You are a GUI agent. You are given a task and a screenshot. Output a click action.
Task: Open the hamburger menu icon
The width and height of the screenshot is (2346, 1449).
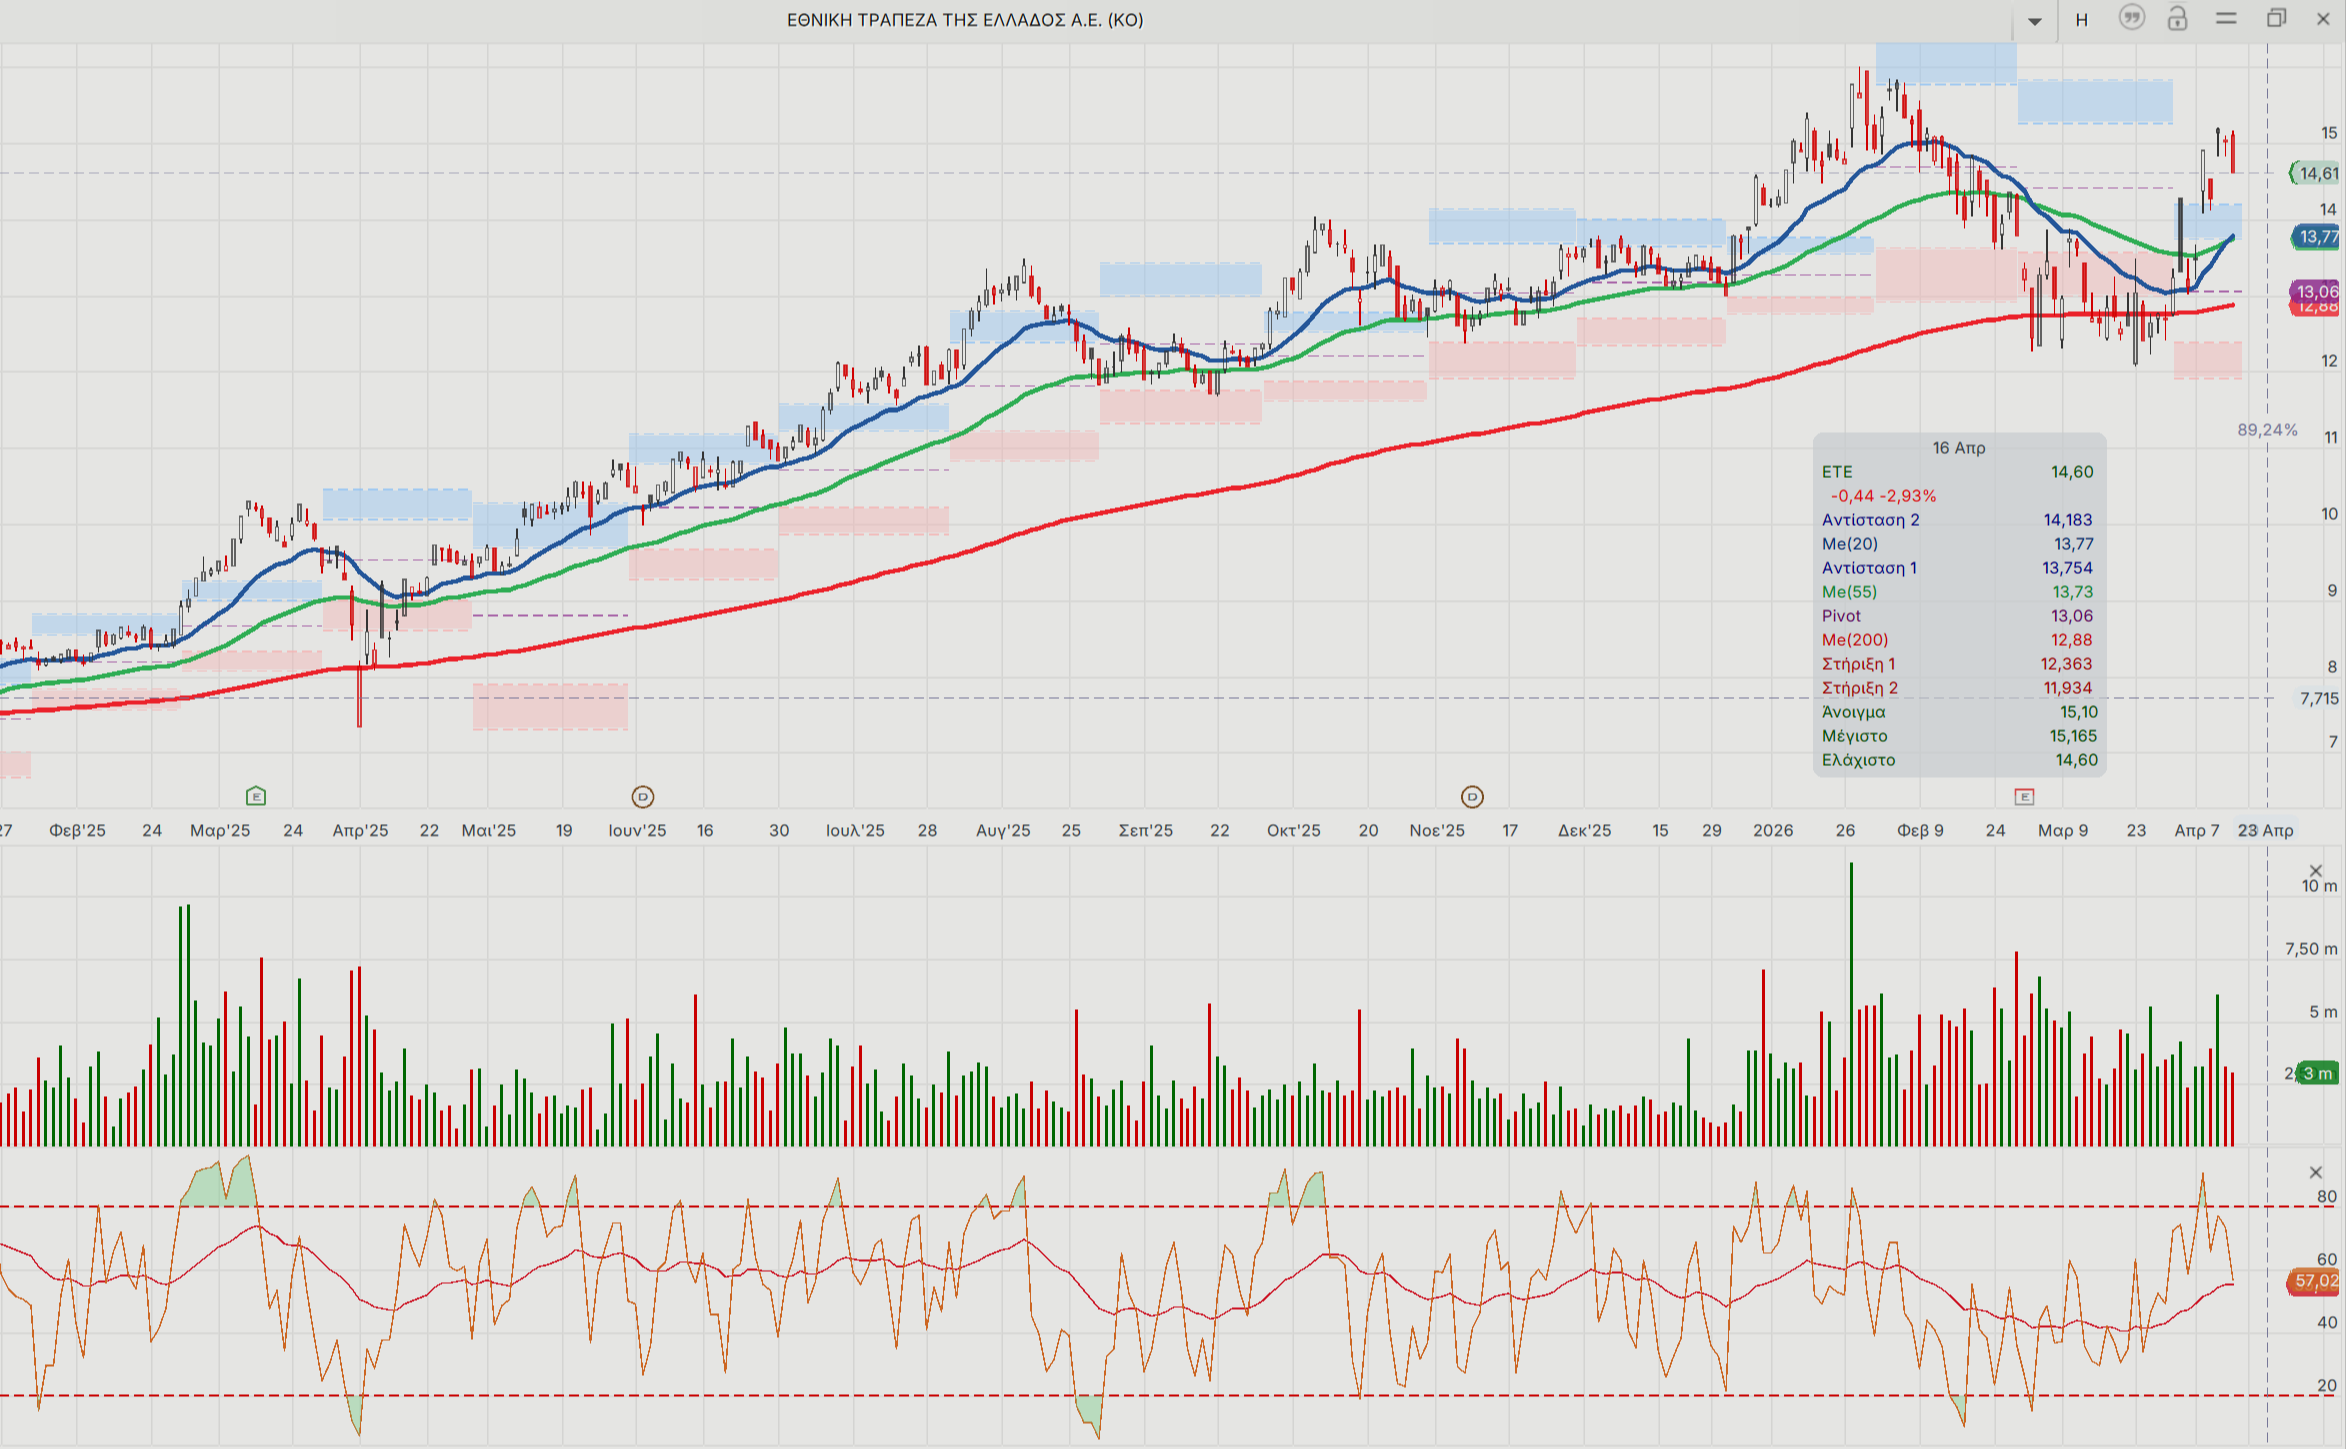click(x=2226, y=19)
